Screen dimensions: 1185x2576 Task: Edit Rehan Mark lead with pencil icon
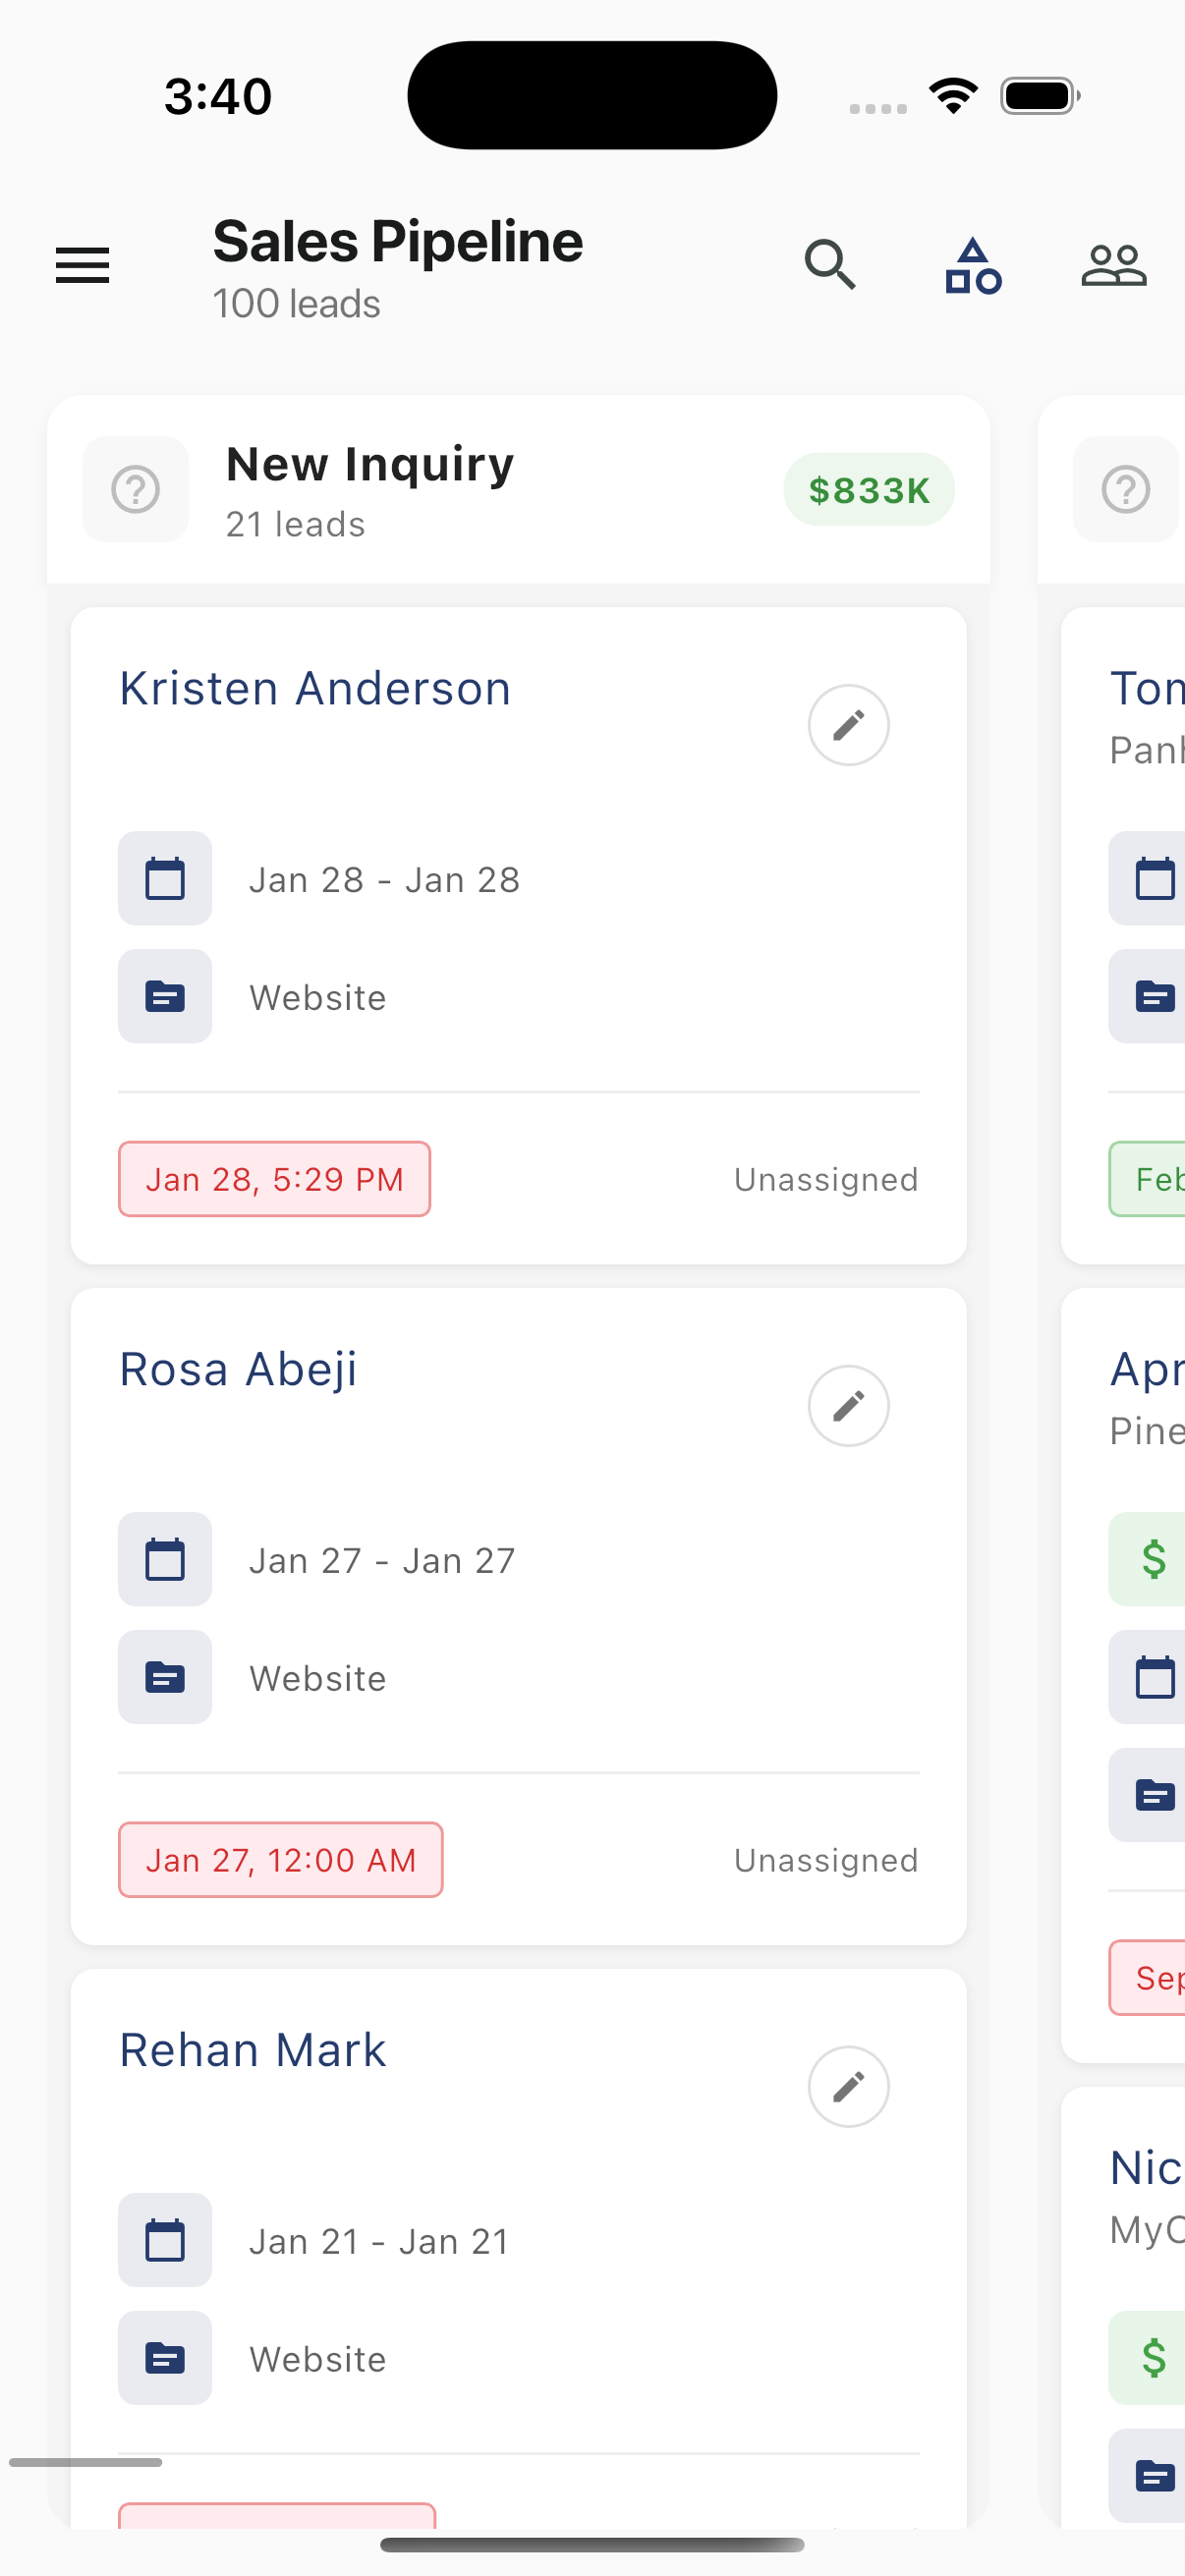click(x=848, y=2087)
